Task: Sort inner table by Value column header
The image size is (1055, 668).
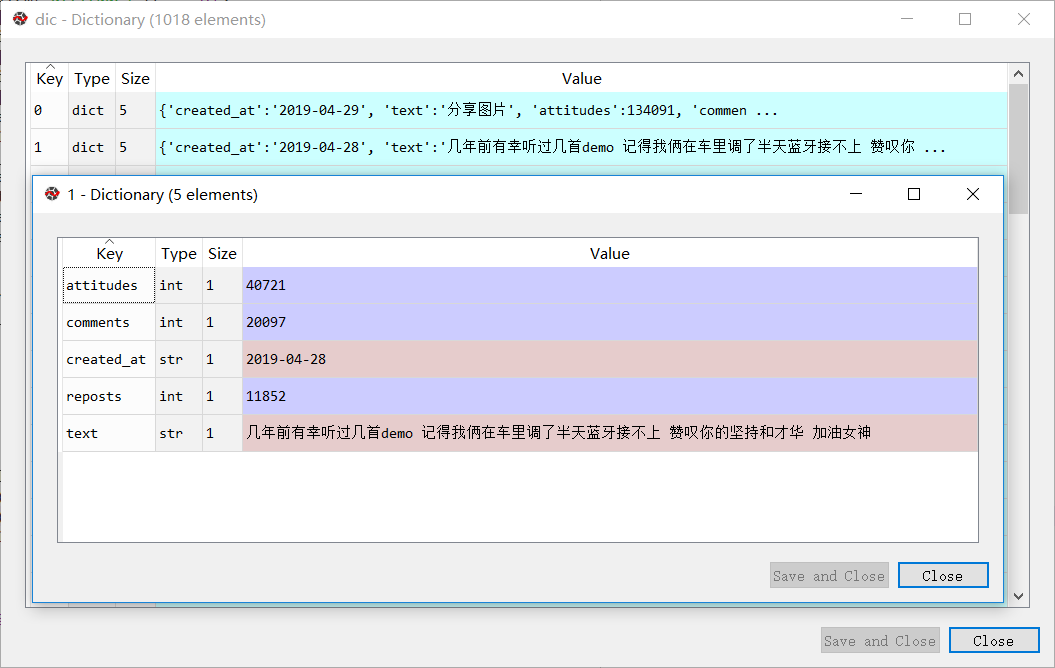Action: pyautogui.click(x=610, y=253)
